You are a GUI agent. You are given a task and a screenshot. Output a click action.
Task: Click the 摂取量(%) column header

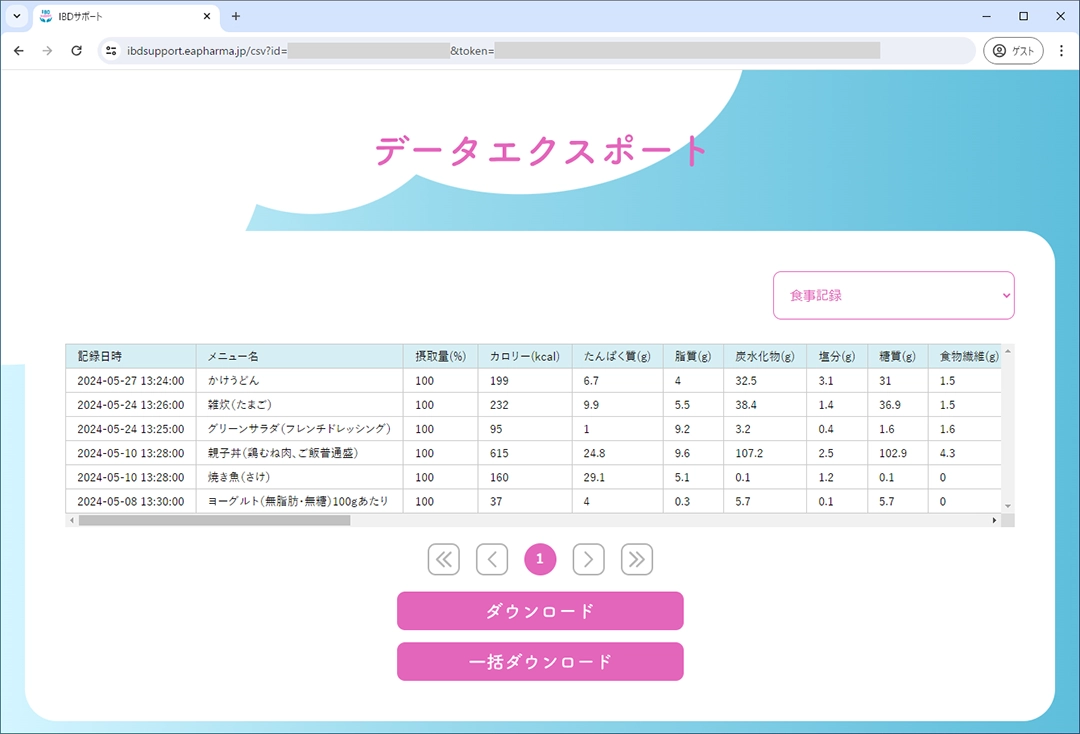pos(441,356)
